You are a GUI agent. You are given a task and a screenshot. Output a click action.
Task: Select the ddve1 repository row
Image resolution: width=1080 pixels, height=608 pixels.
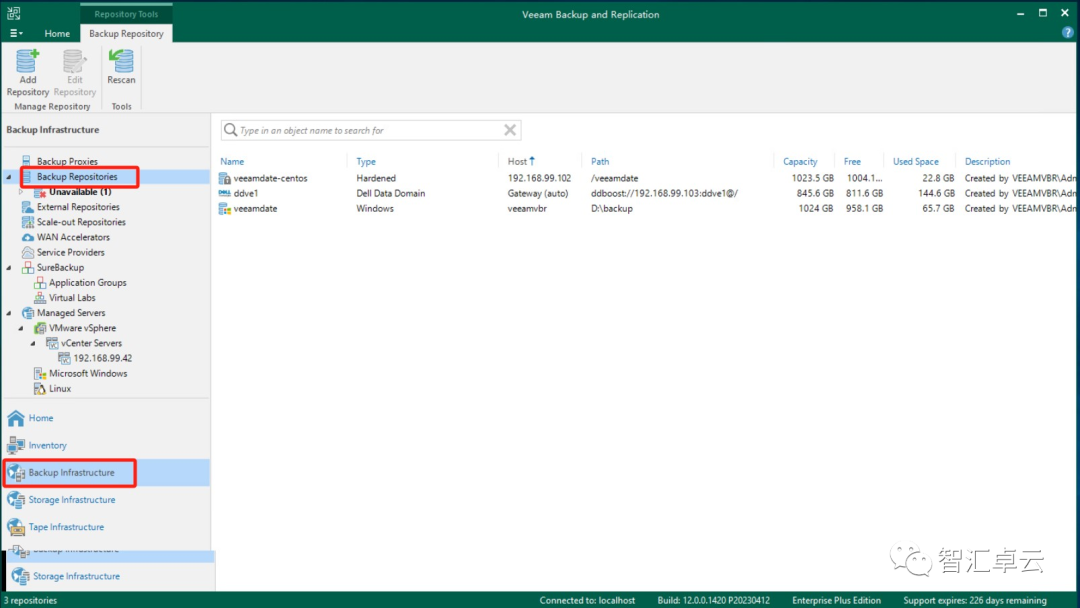646,193
